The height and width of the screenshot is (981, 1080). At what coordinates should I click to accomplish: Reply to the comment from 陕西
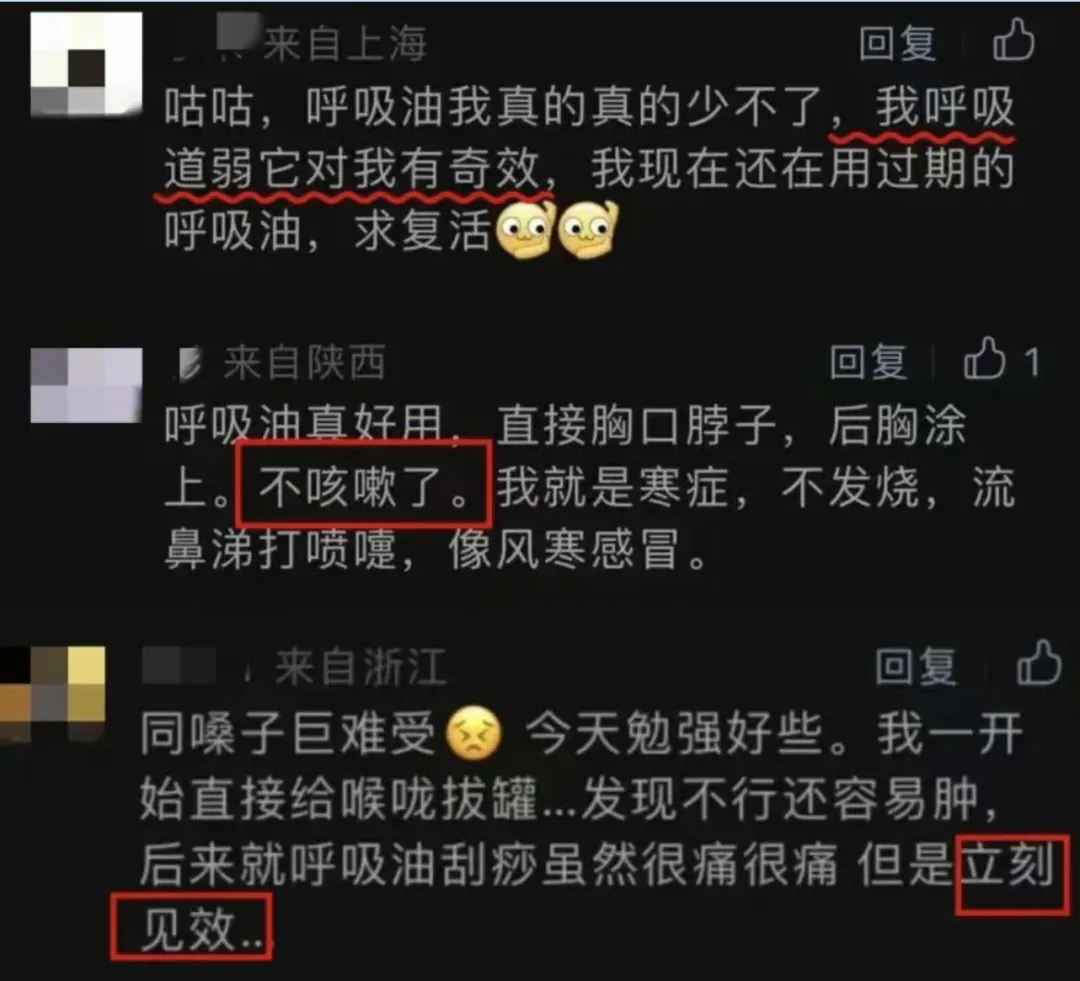[868, 361]
